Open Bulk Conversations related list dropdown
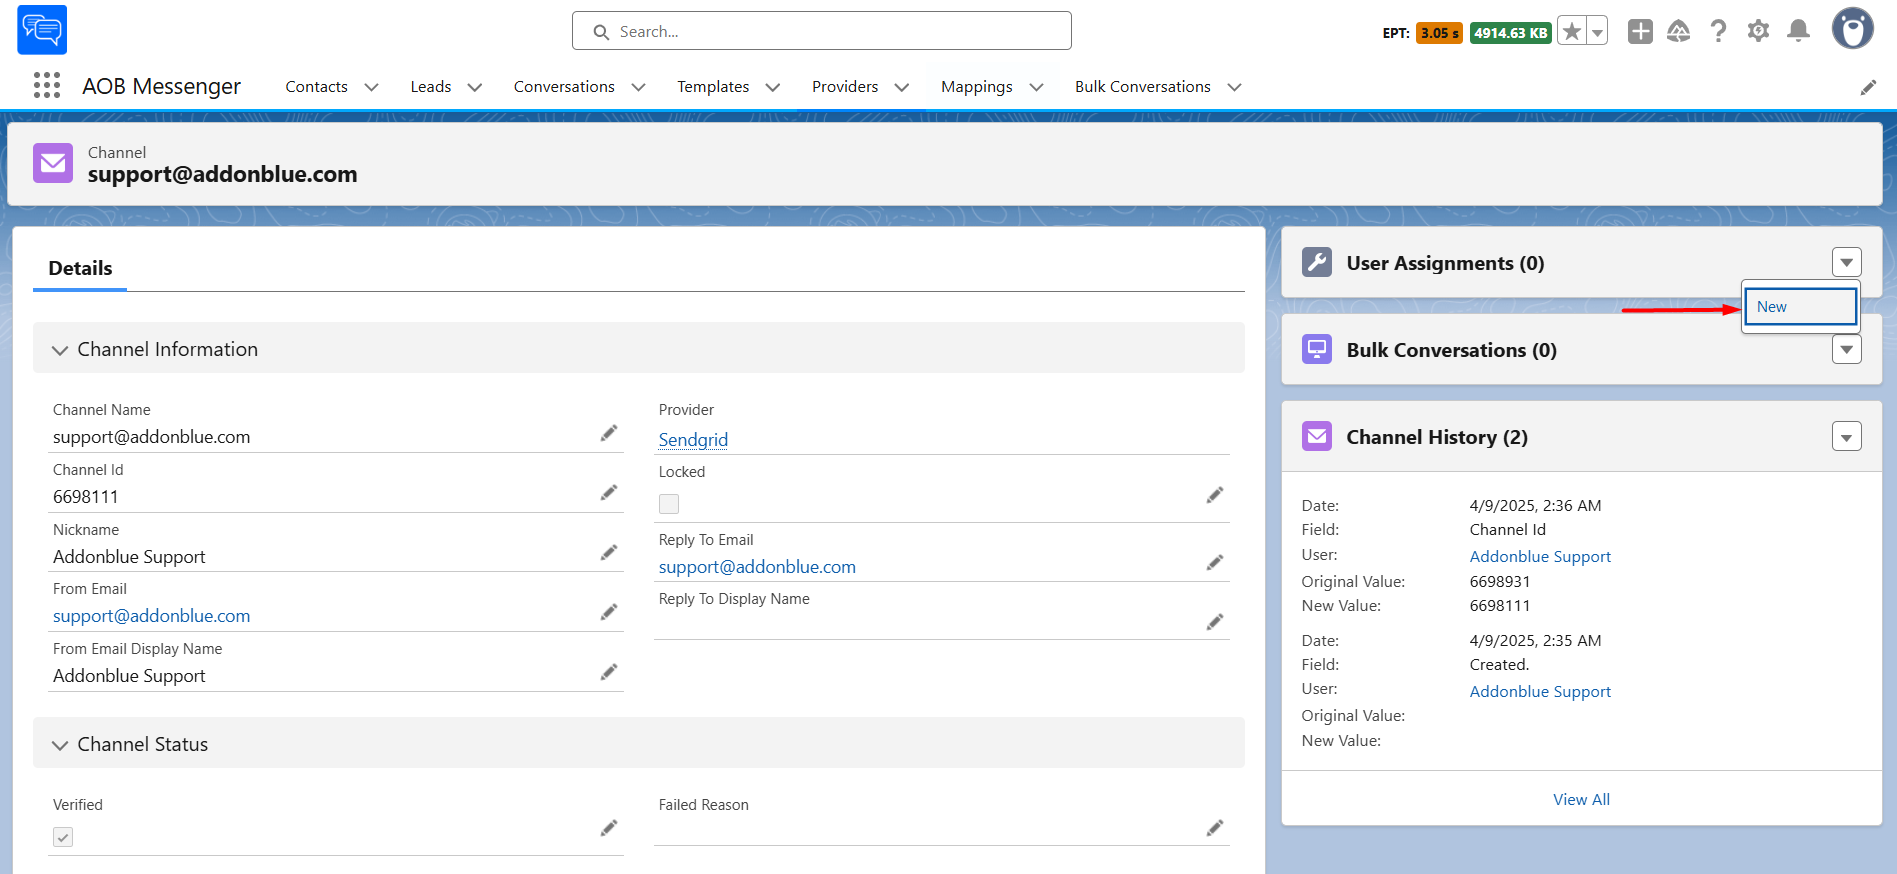This screenshot has height=874, width=1897. [1847, 350]
